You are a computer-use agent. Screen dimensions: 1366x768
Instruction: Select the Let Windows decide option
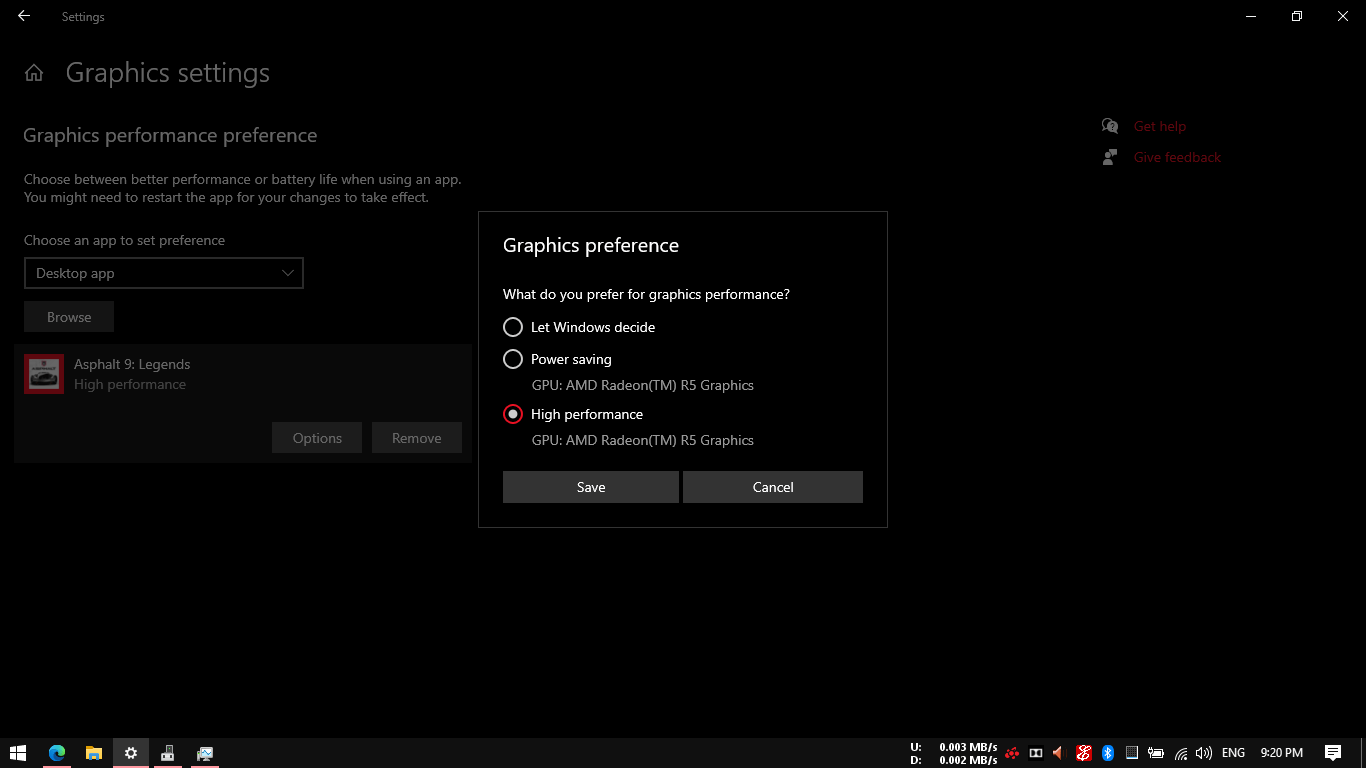click(x=513, y=327)
